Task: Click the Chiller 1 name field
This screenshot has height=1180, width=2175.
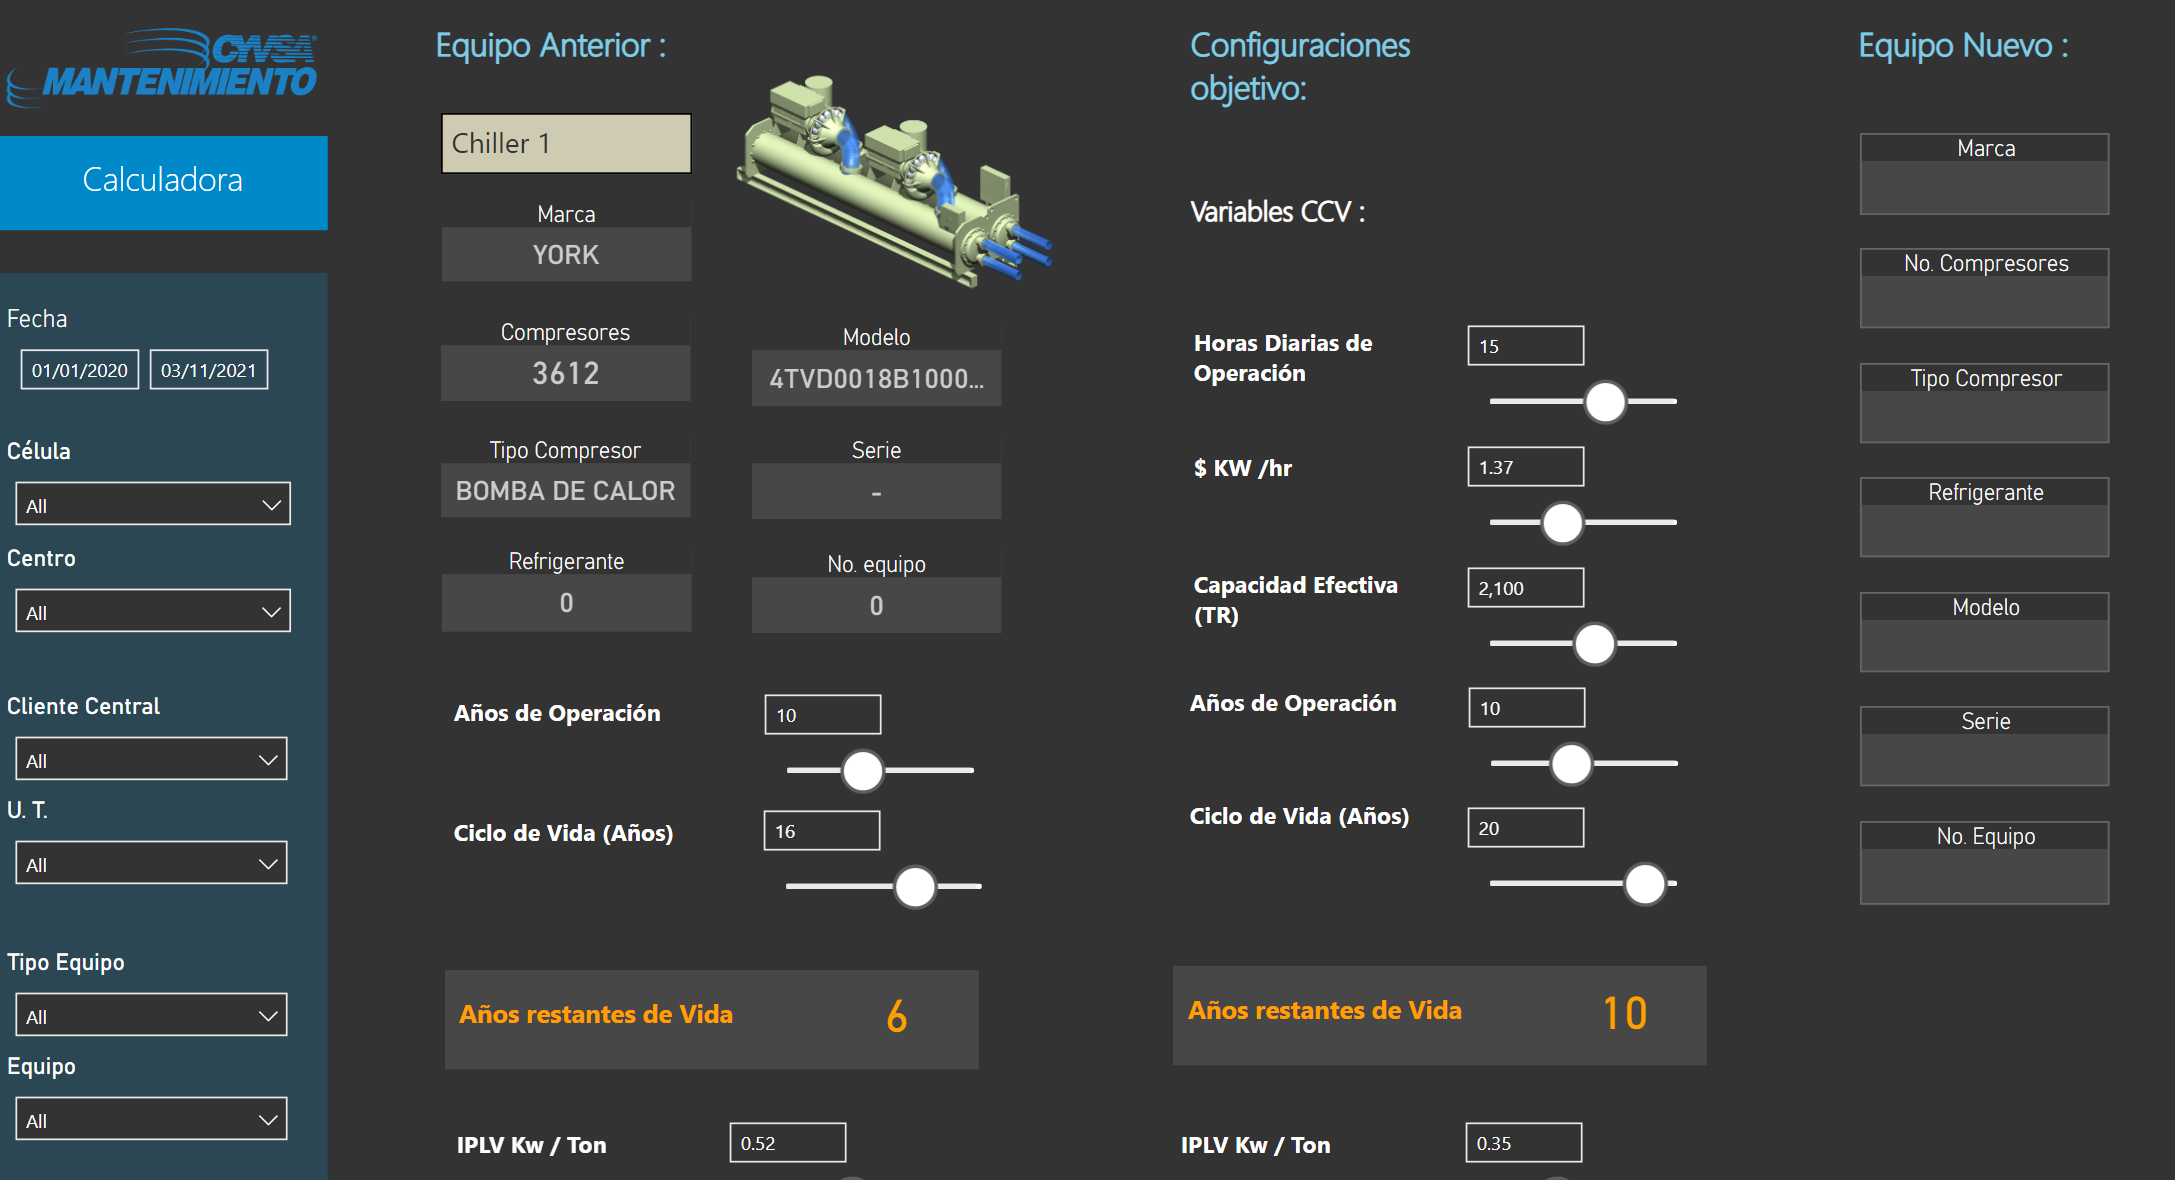Action: tap(566, 143)
